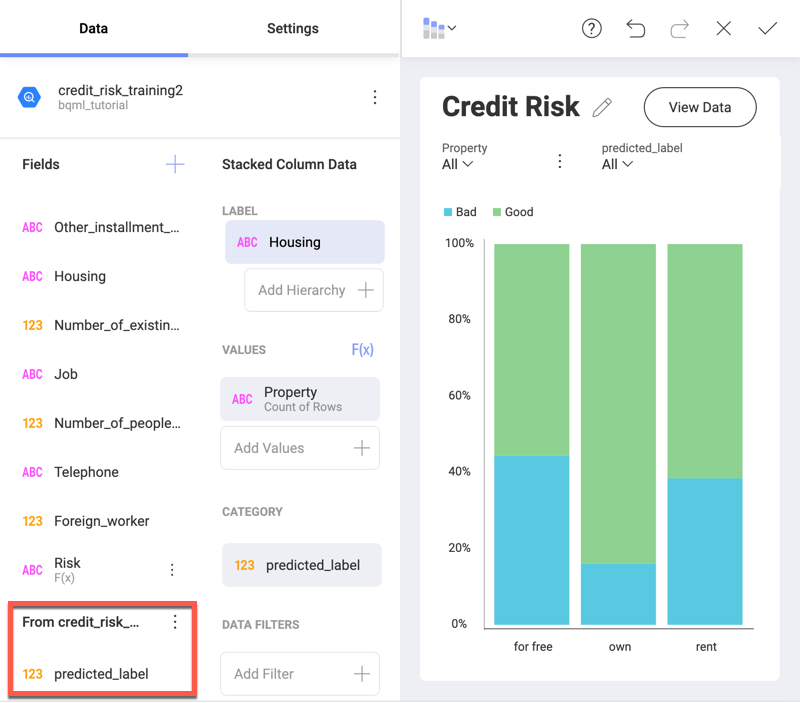Image resolution: width=800 pixels, height=703 pixels.
Task: Click the View Data button
Action: tap(699, 107)
